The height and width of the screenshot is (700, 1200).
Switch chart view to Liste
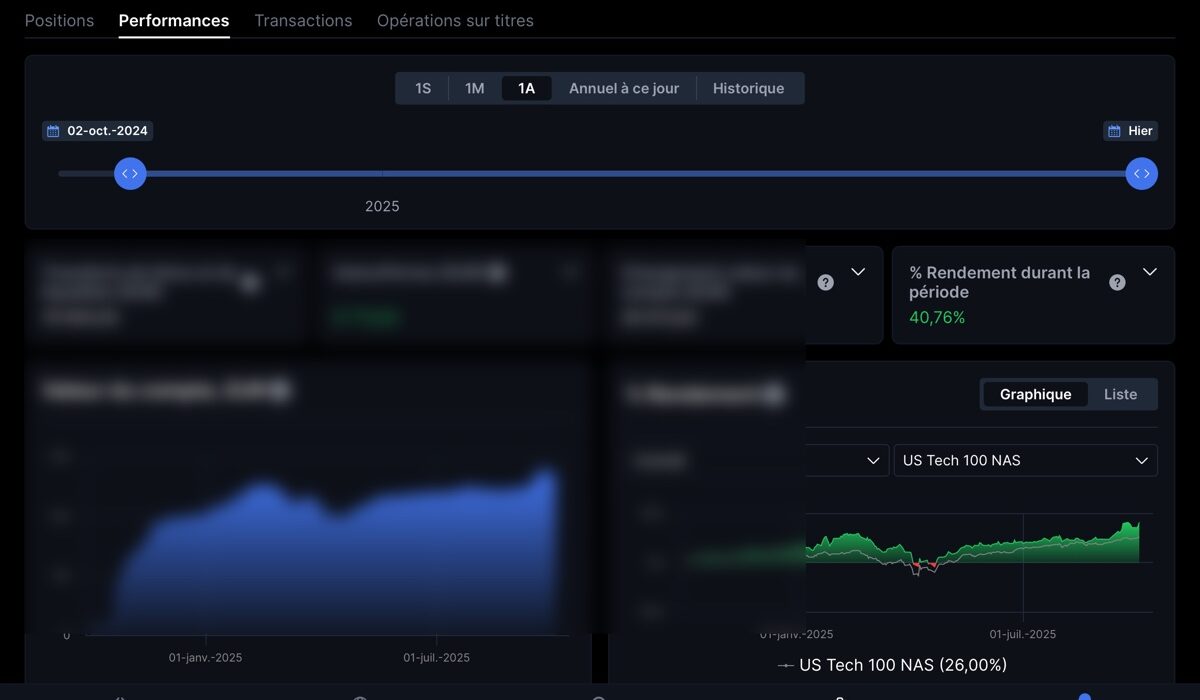1120,394
